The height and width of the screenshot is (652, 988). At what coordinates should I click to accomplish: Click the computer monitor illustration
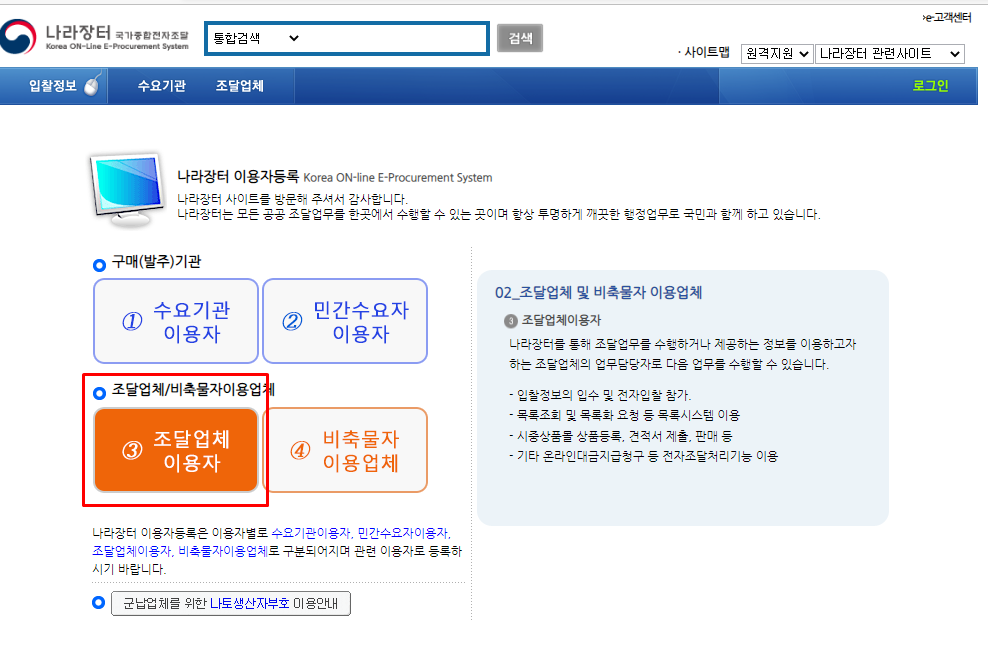127,190
